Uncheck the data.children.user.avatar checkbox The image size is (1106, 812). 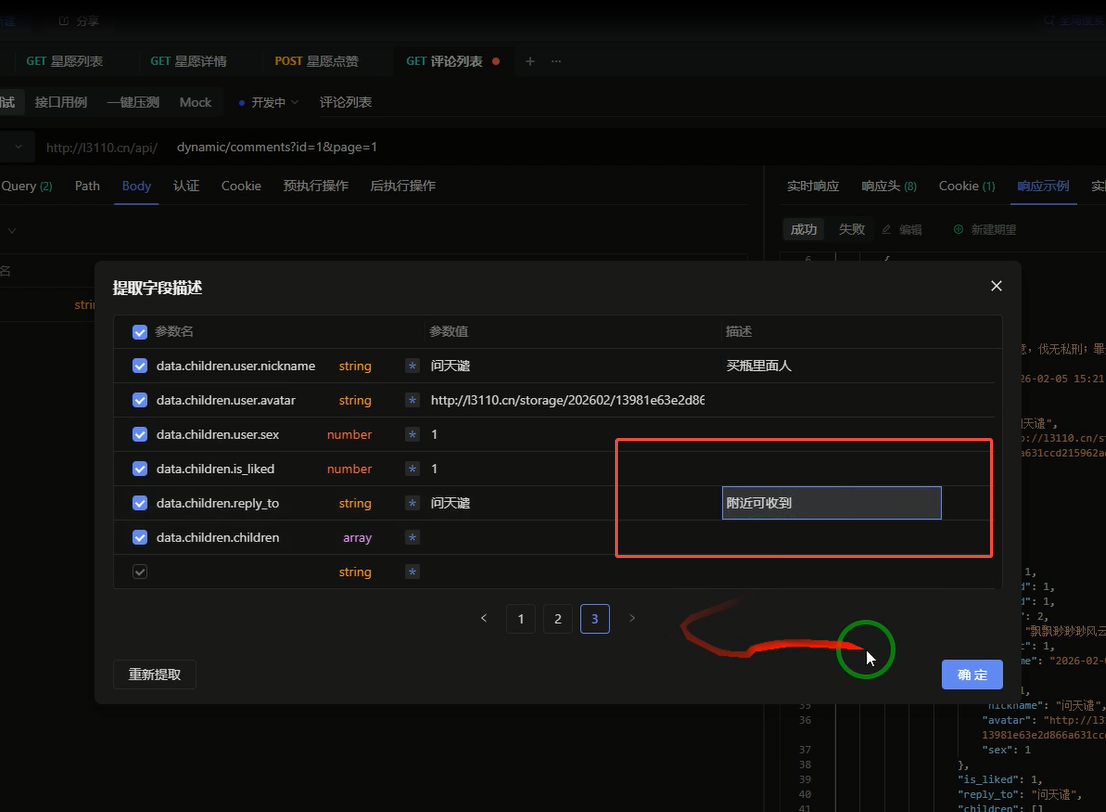pos(140,400)
